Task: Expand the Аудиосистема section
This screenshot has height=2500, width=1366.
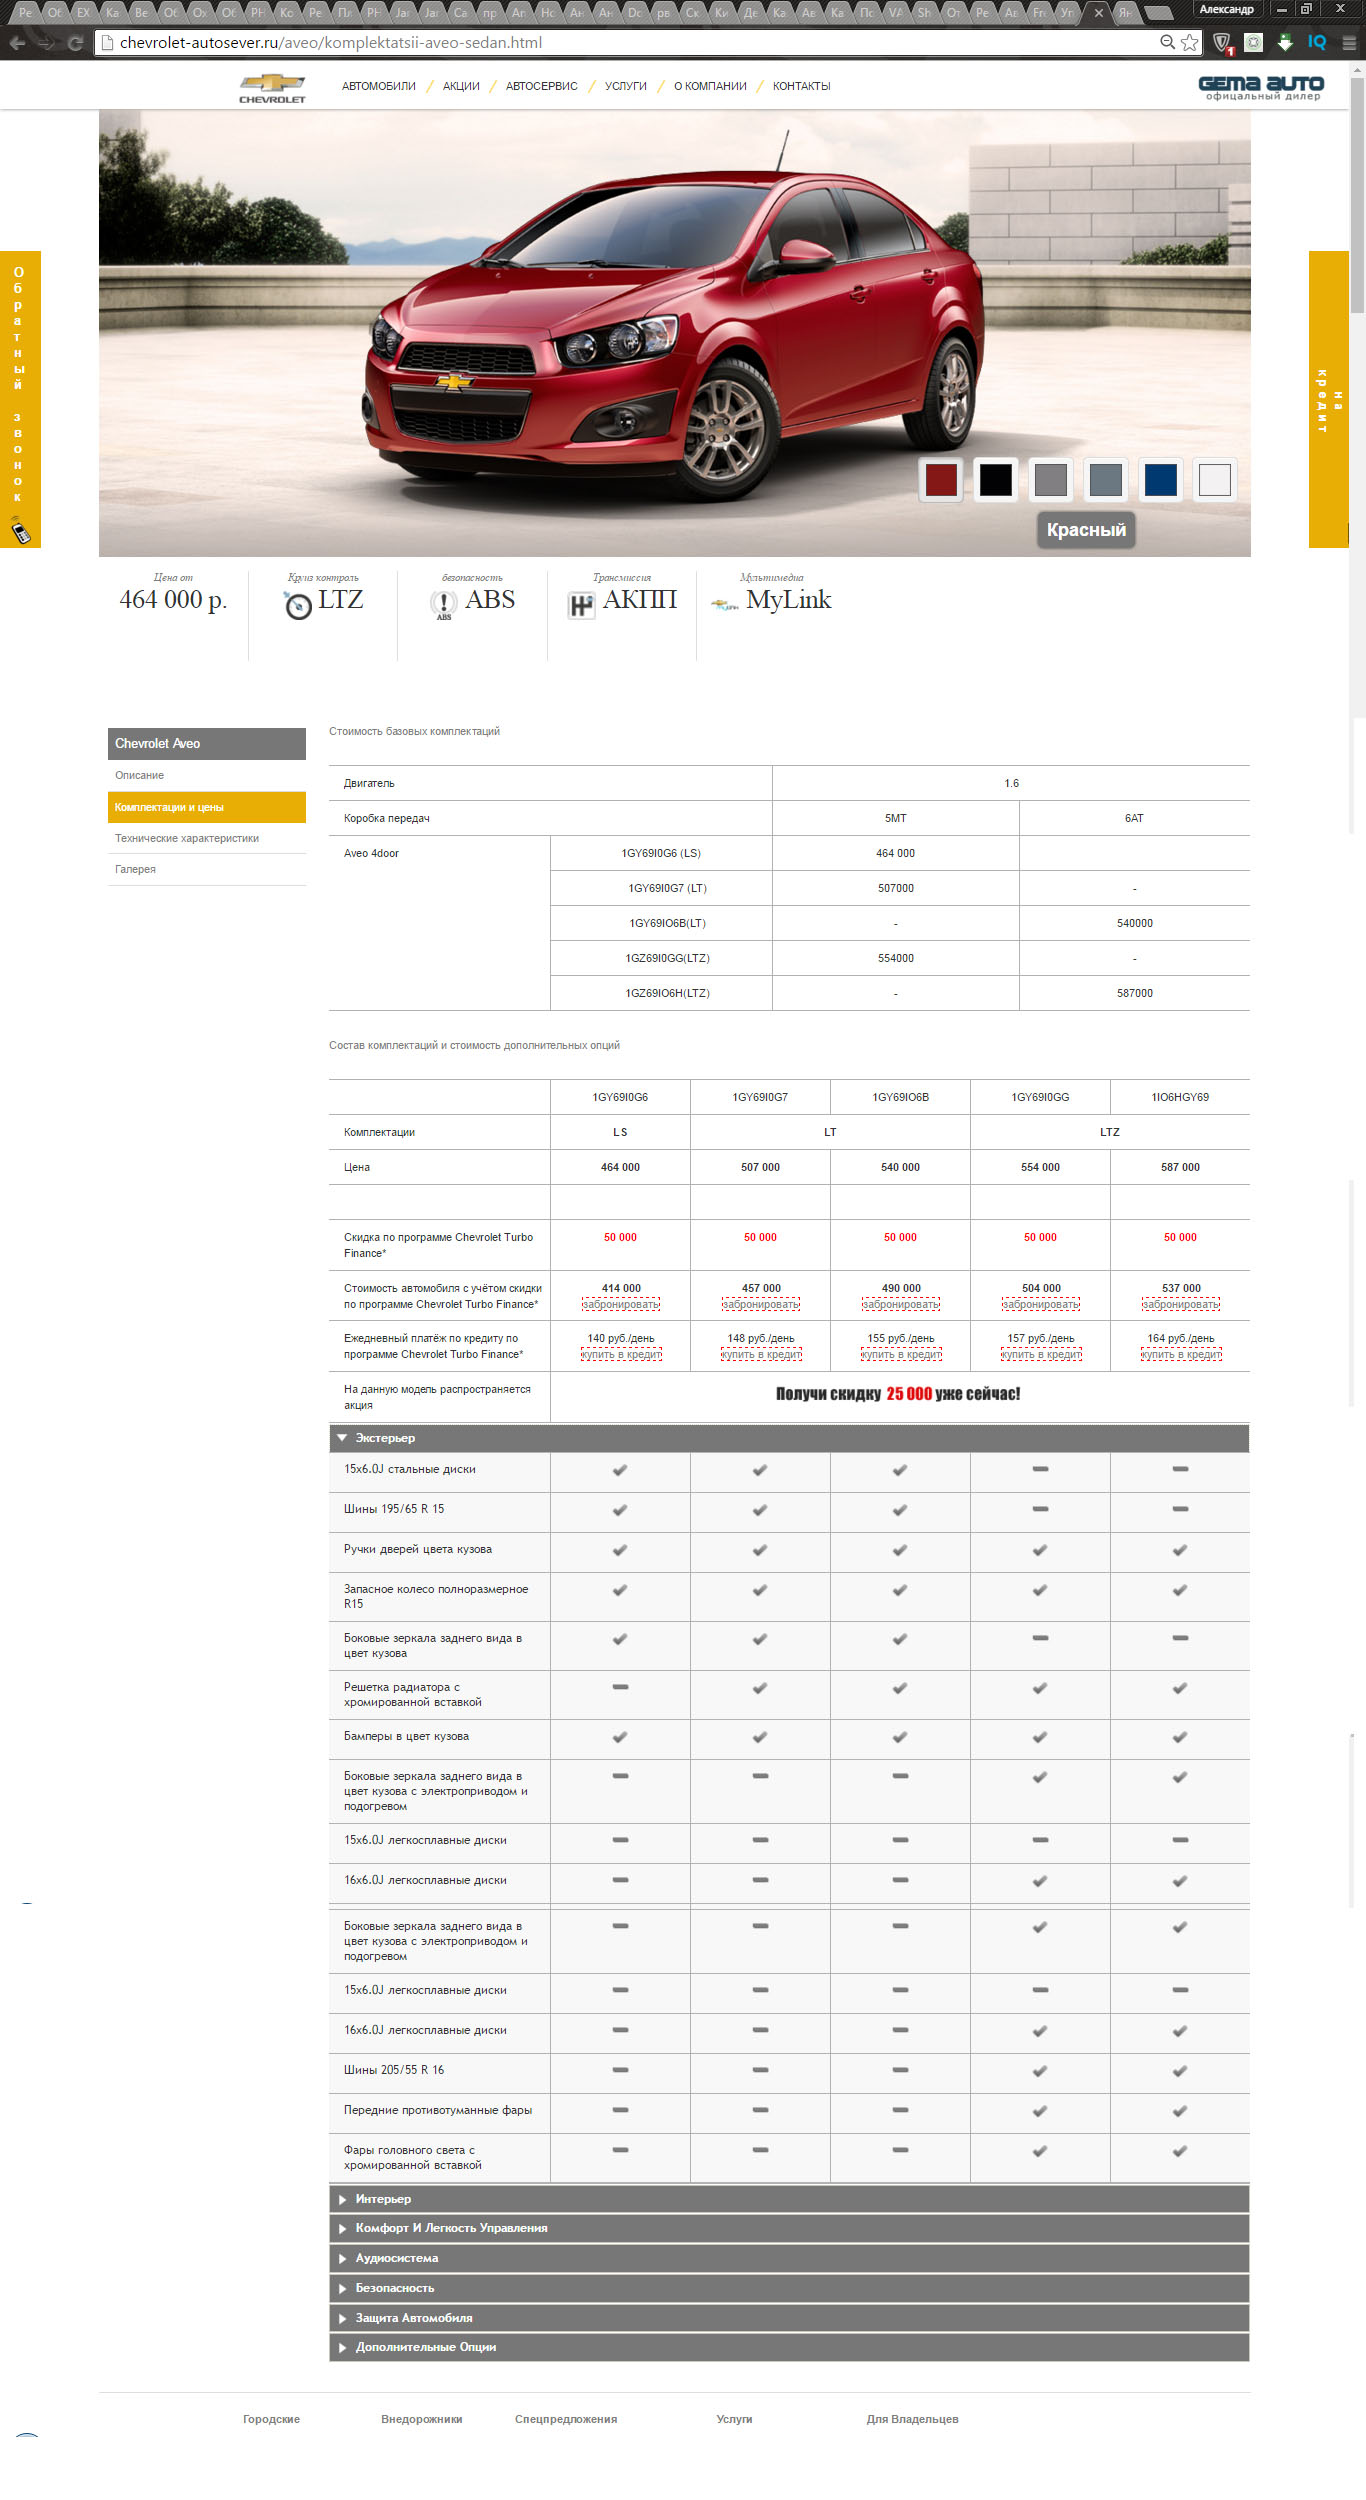Action: tap(789, 2258)
